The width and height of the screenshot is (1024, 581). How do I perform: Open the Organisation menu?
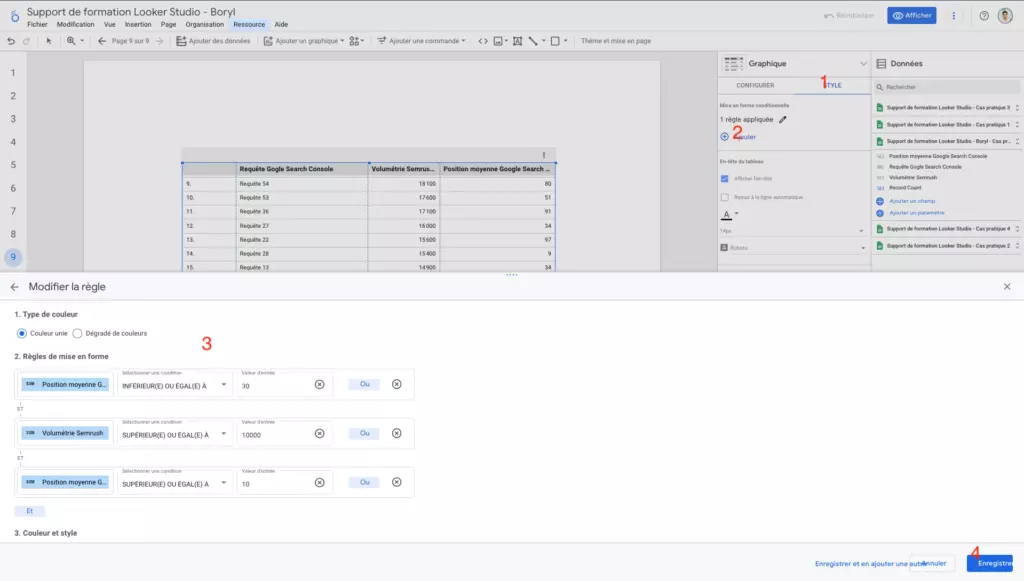[x=204, y=25]
